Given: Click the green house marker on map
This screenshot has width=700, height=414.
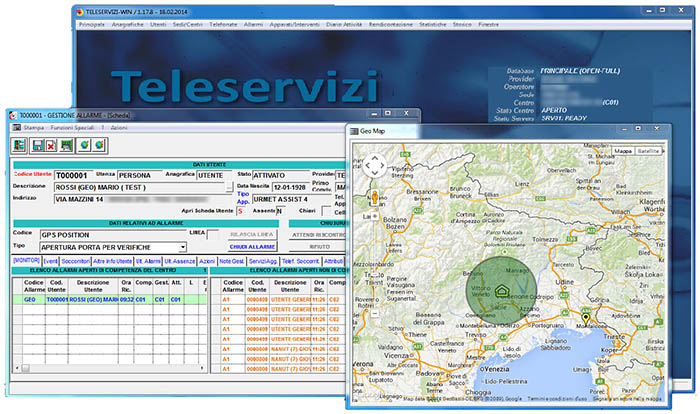Looking at the screenshot, I should tap(502, 291).
